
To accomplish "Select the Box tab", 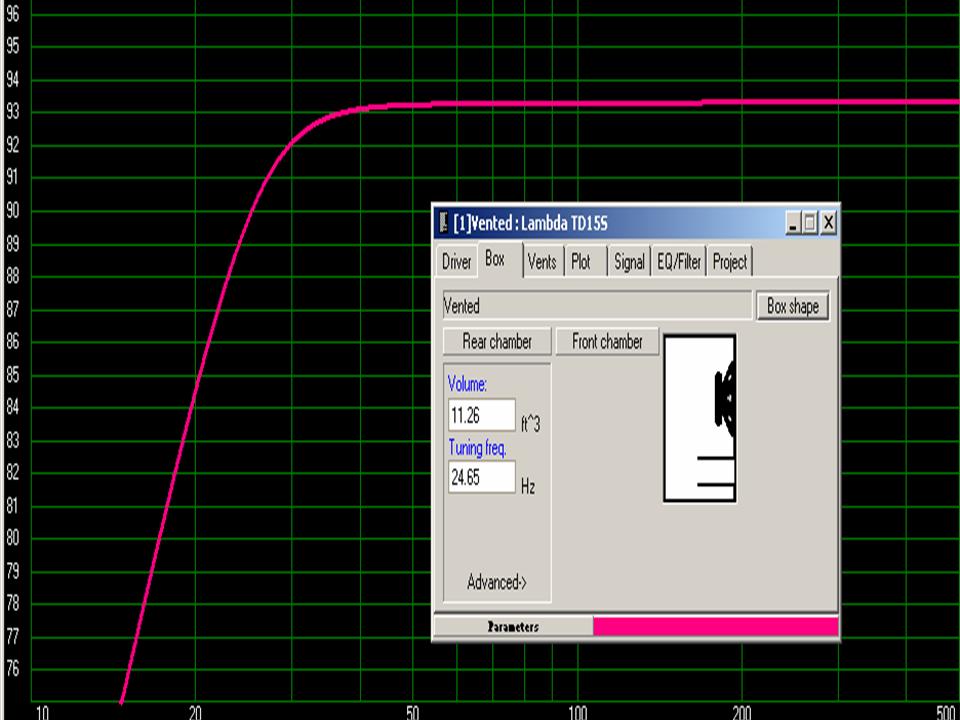I will coord(500,260).
